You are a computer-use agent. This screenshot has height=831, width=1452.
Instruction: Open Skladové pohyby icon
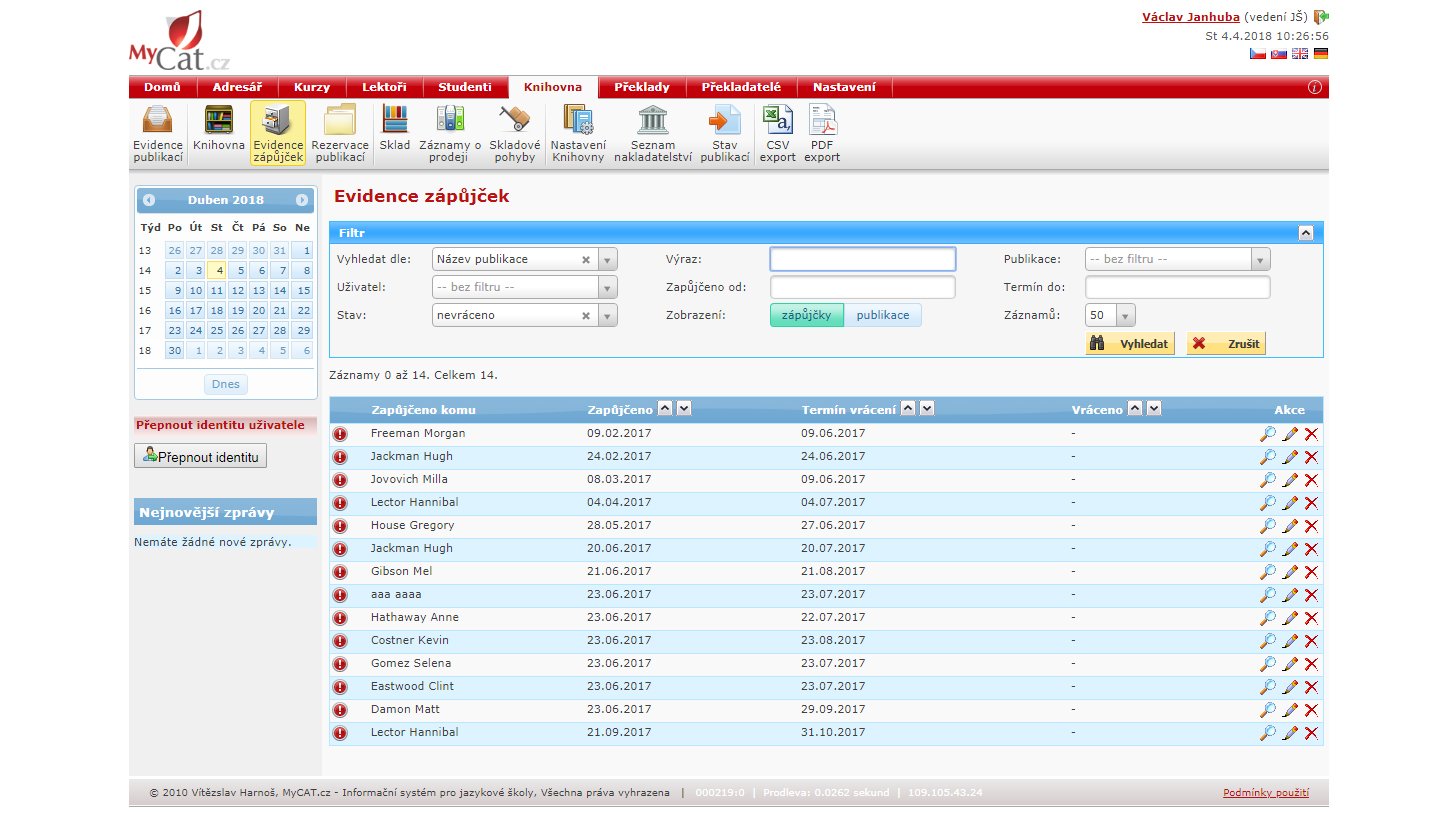515,134
